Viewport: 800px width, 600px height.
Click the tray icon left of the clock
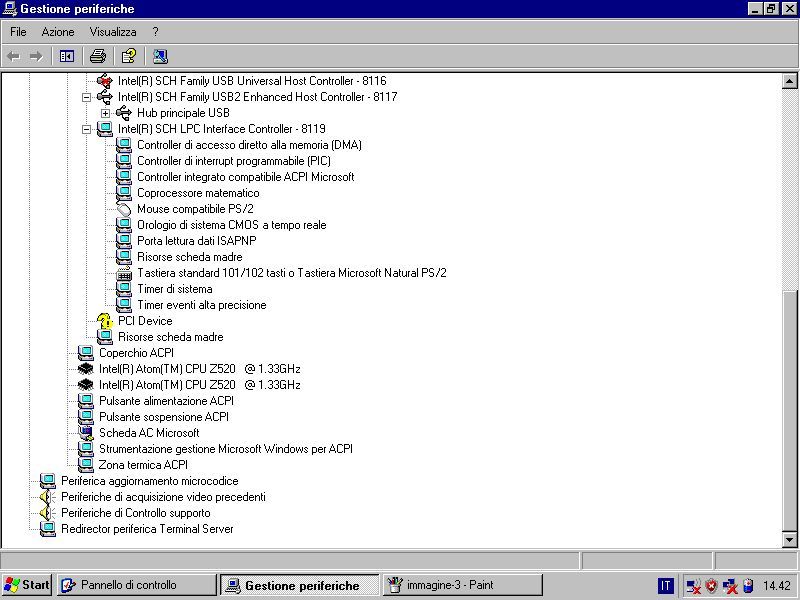point(748,586)
